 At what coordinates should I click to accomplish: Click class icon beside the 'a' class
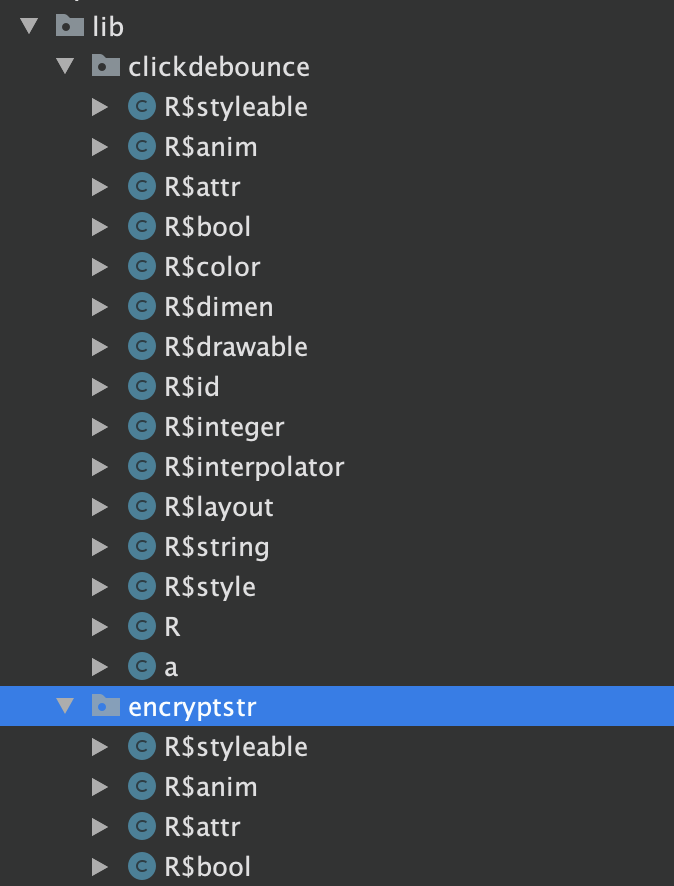[142, 667]
